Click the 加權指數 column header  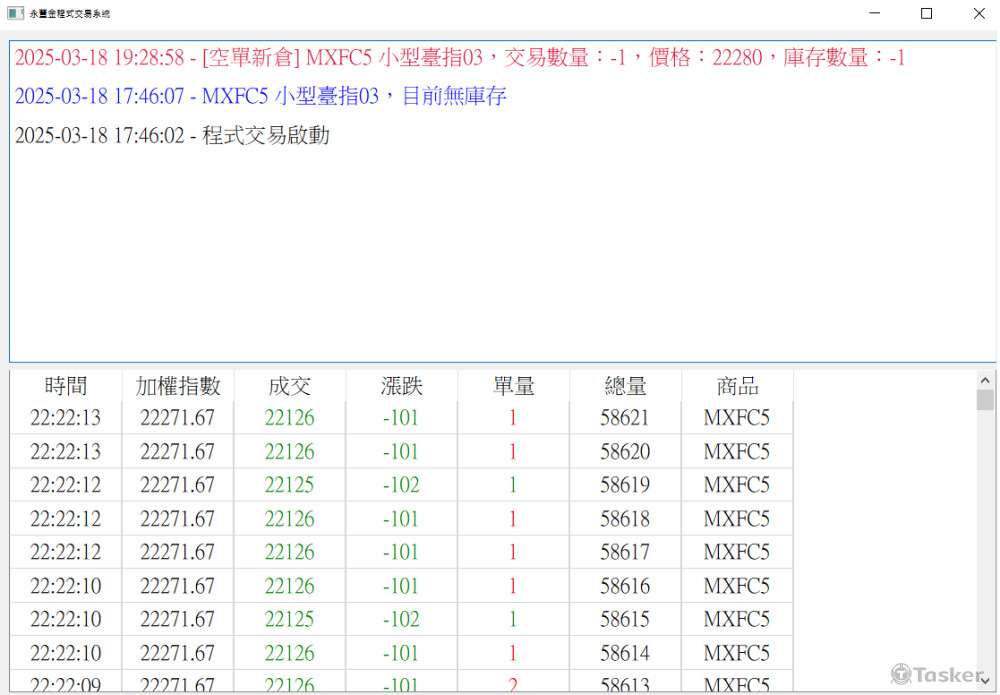(x=178, y=386)
